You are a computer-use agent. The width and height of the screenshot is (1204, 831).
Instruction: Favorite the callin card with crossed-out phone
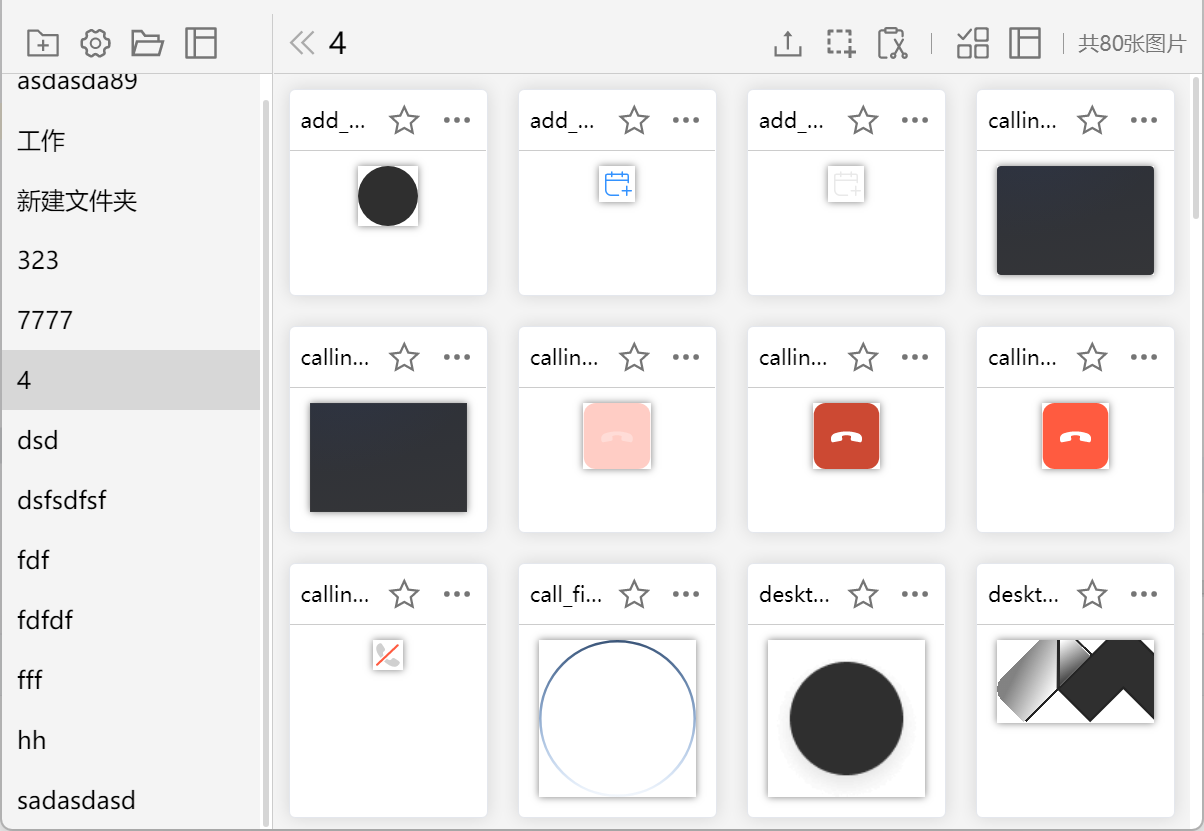[404, 594]
